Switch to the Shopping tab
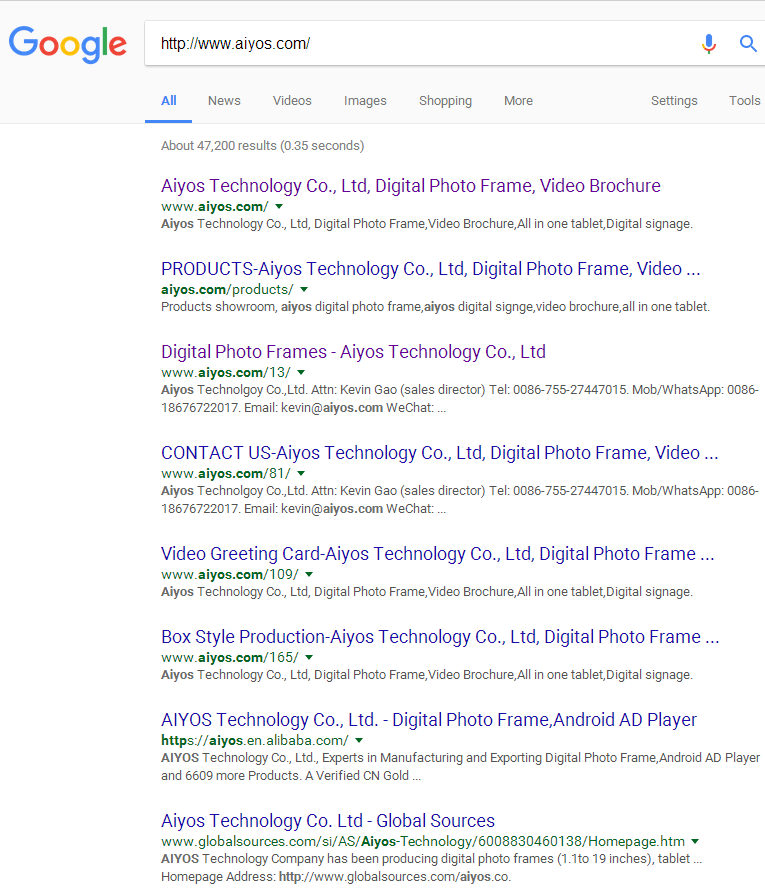765x891 pixels. coord(446,101)
